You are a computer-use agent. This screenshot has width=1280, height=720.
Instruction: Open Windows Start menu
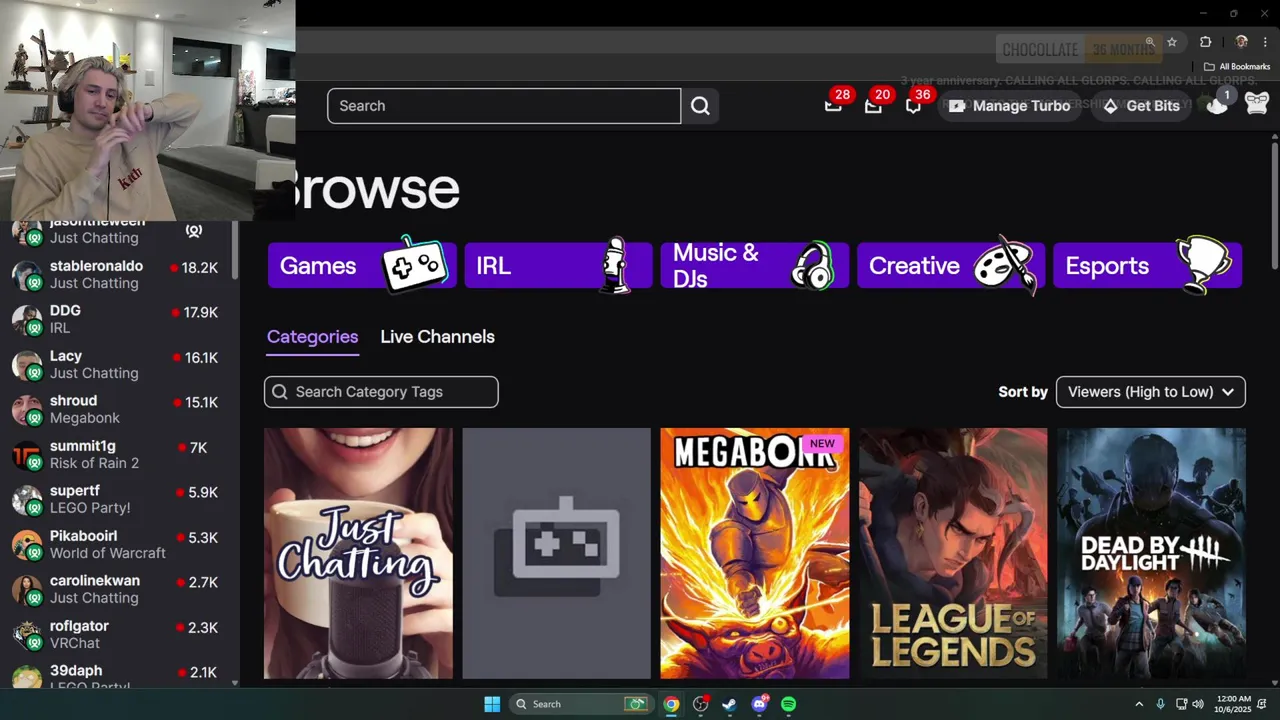[x=492, y=704]
